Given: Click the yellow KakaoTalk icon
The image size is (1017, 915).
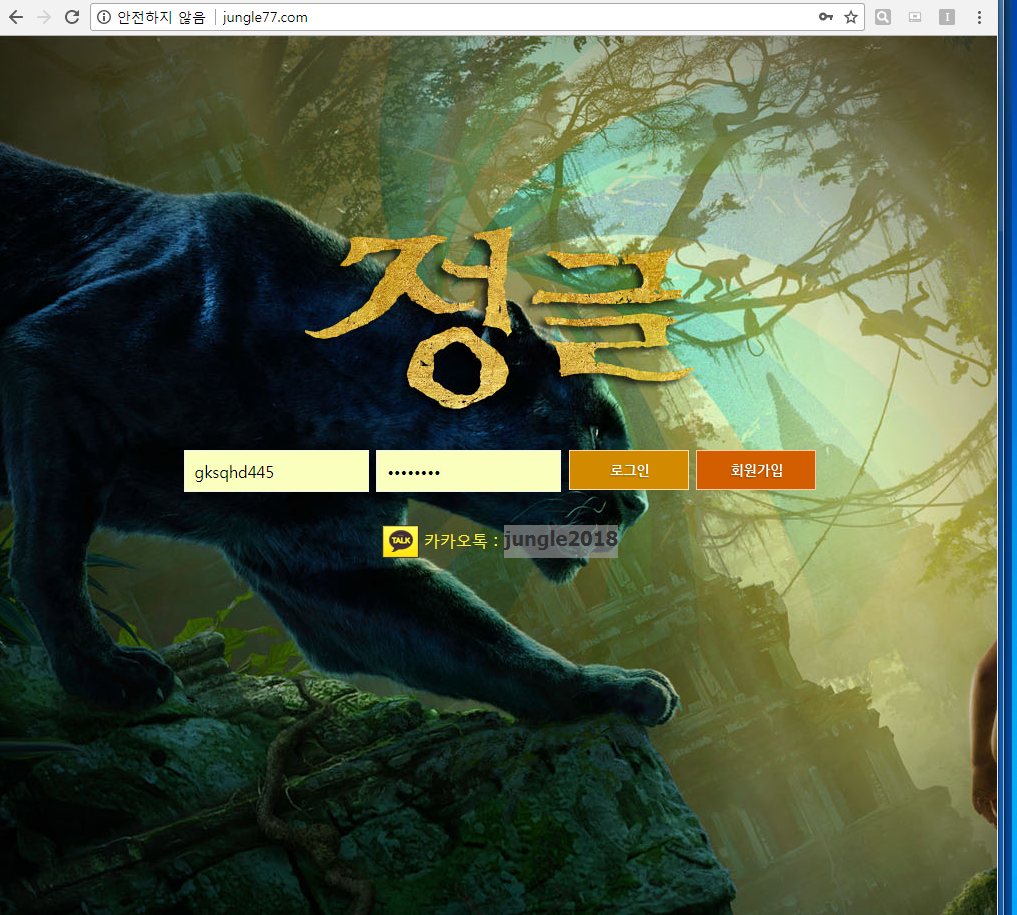Looking at the screenshot, I should click(400, 541).
